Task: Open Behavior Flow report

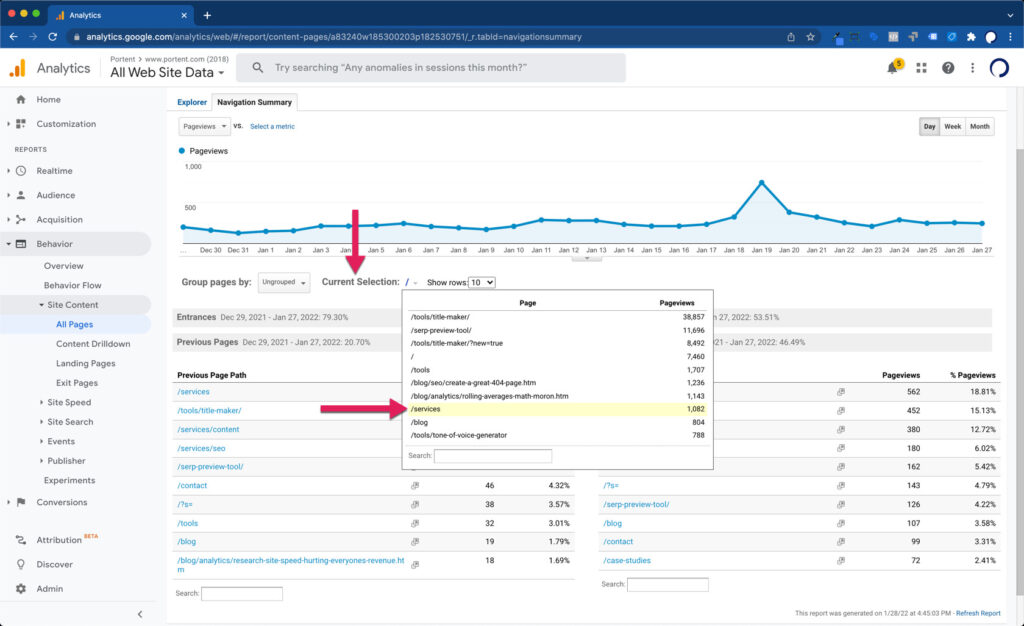Action: (x=72, y=285)
